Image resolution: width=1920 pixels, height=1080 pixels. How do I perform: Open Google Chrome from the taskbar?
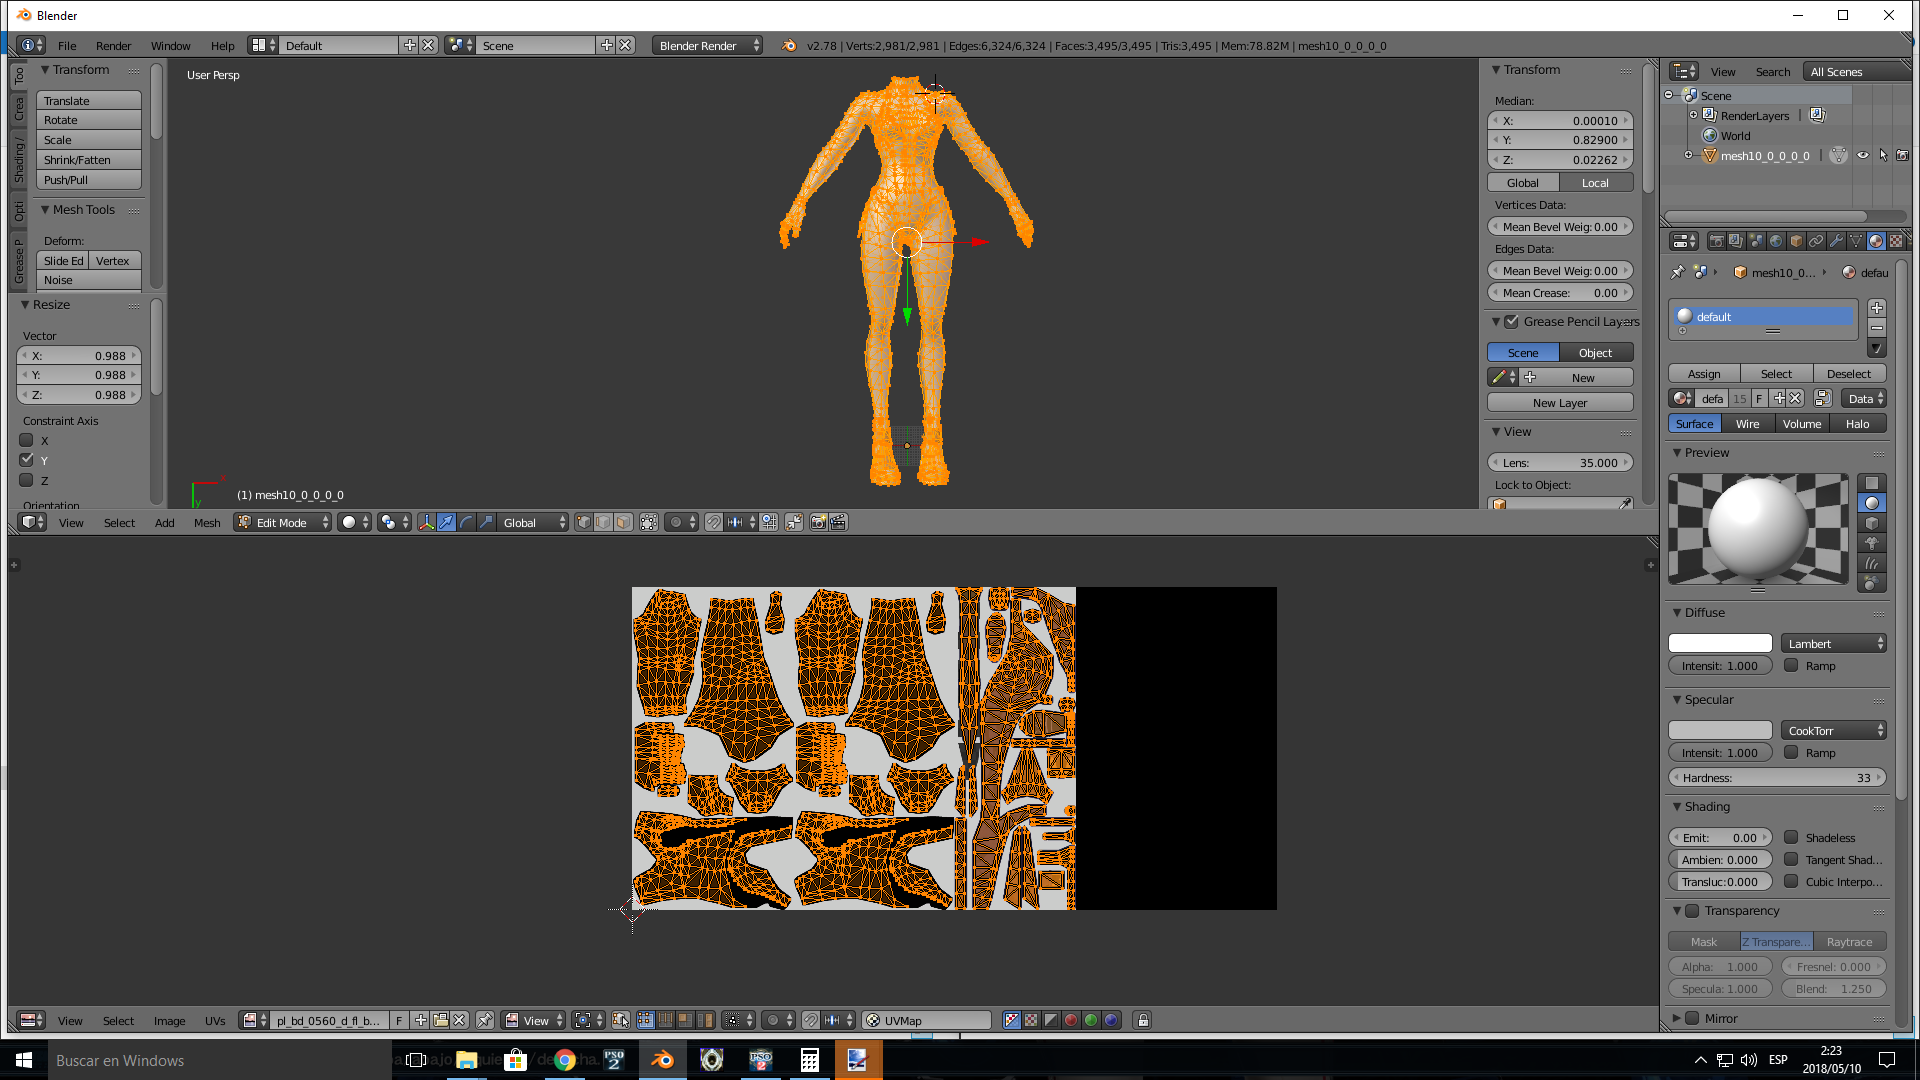tap(565, 1060)
